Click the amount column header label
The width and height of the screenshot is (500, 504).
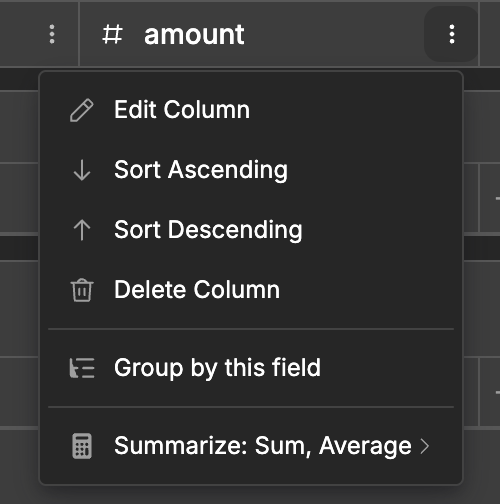click(194, 34)
